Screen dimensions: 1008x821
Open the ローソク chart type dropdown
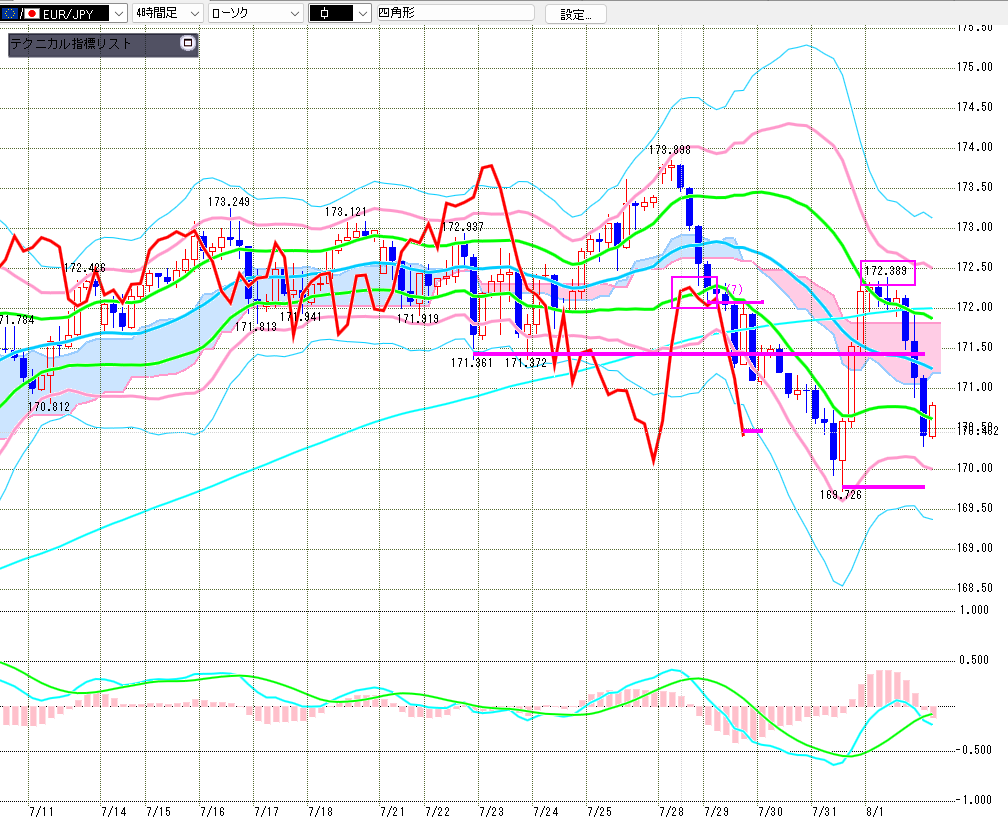coord(255,13)
